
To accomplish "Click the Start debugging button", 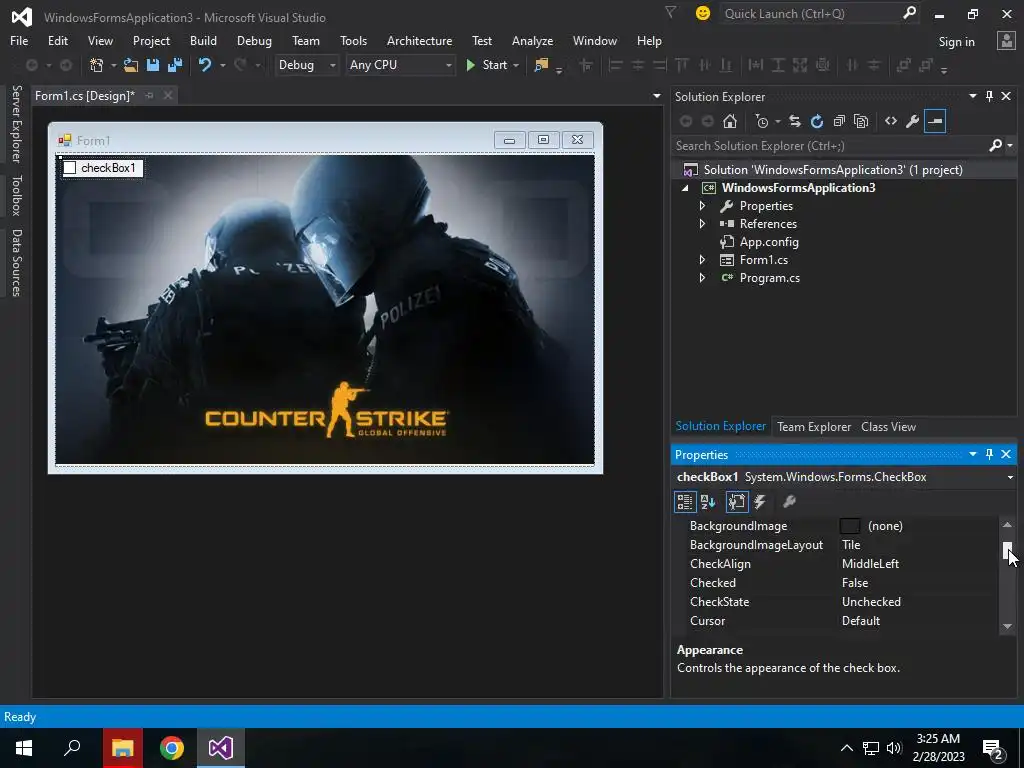I will 487,65.
